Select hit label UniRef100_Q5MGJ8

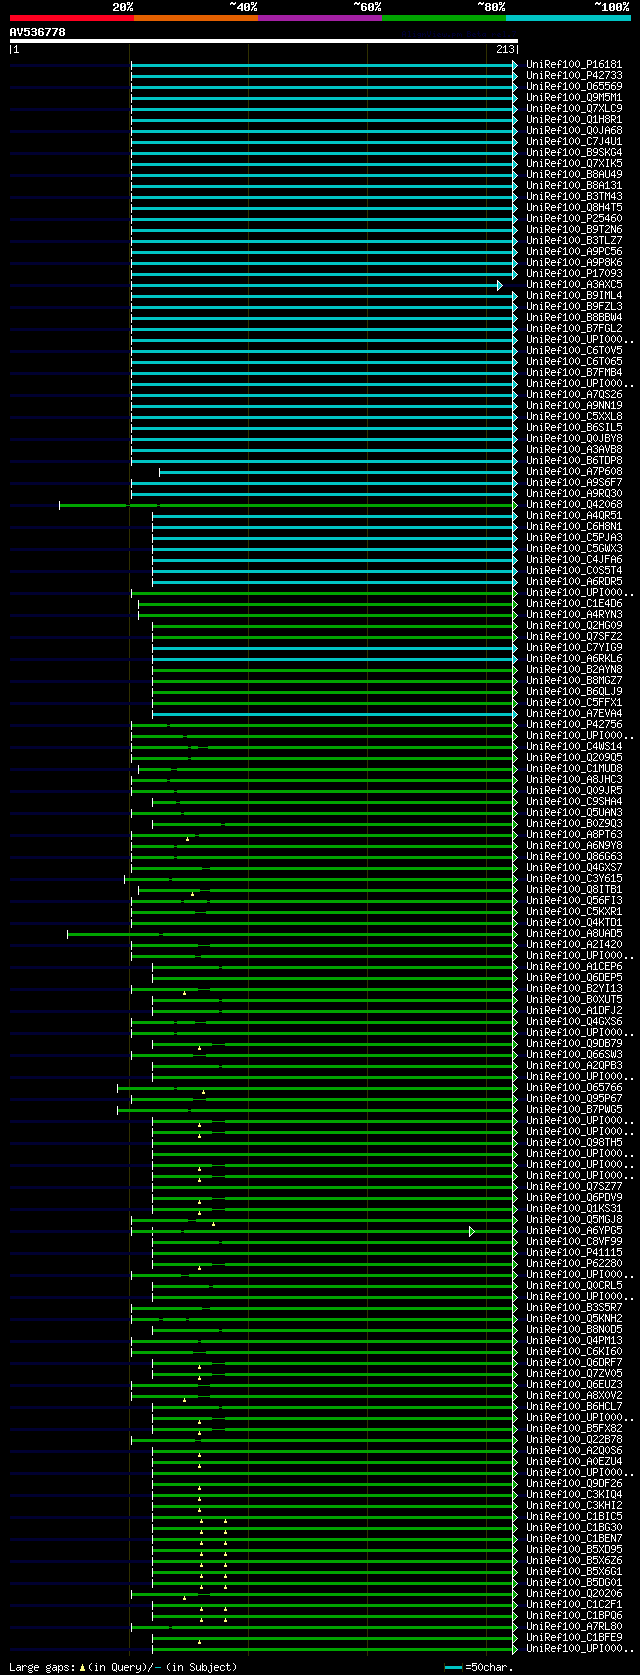pyautogui.click(x=574, y=1219)
